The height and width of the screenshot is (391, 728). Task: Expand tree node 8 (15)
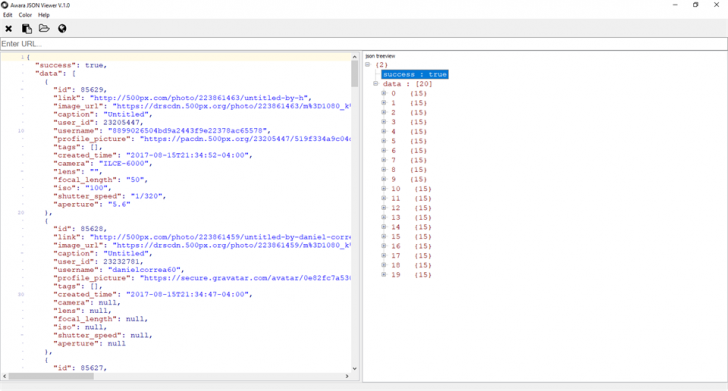pos(384,169)
